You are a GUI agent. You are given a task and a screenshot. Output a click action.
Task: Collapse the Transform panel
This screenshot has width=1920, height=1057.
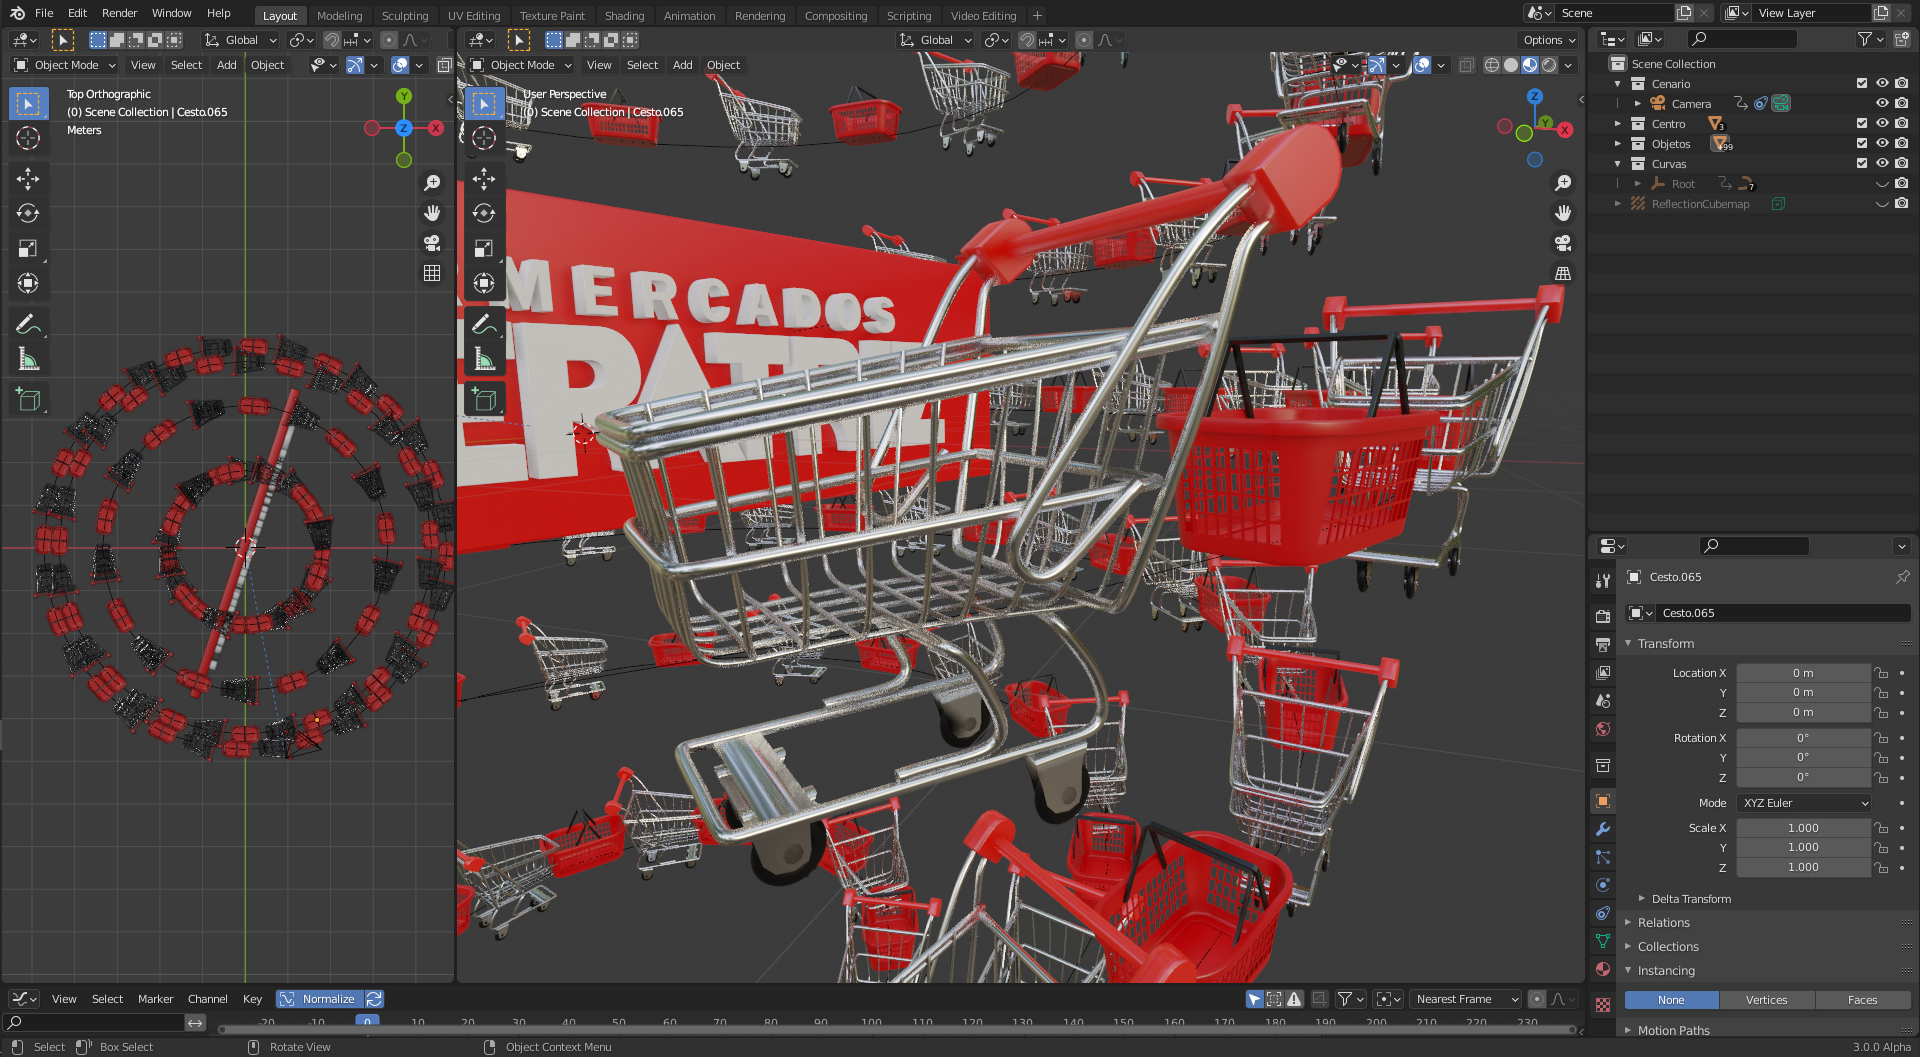[x=1629, y=644]
